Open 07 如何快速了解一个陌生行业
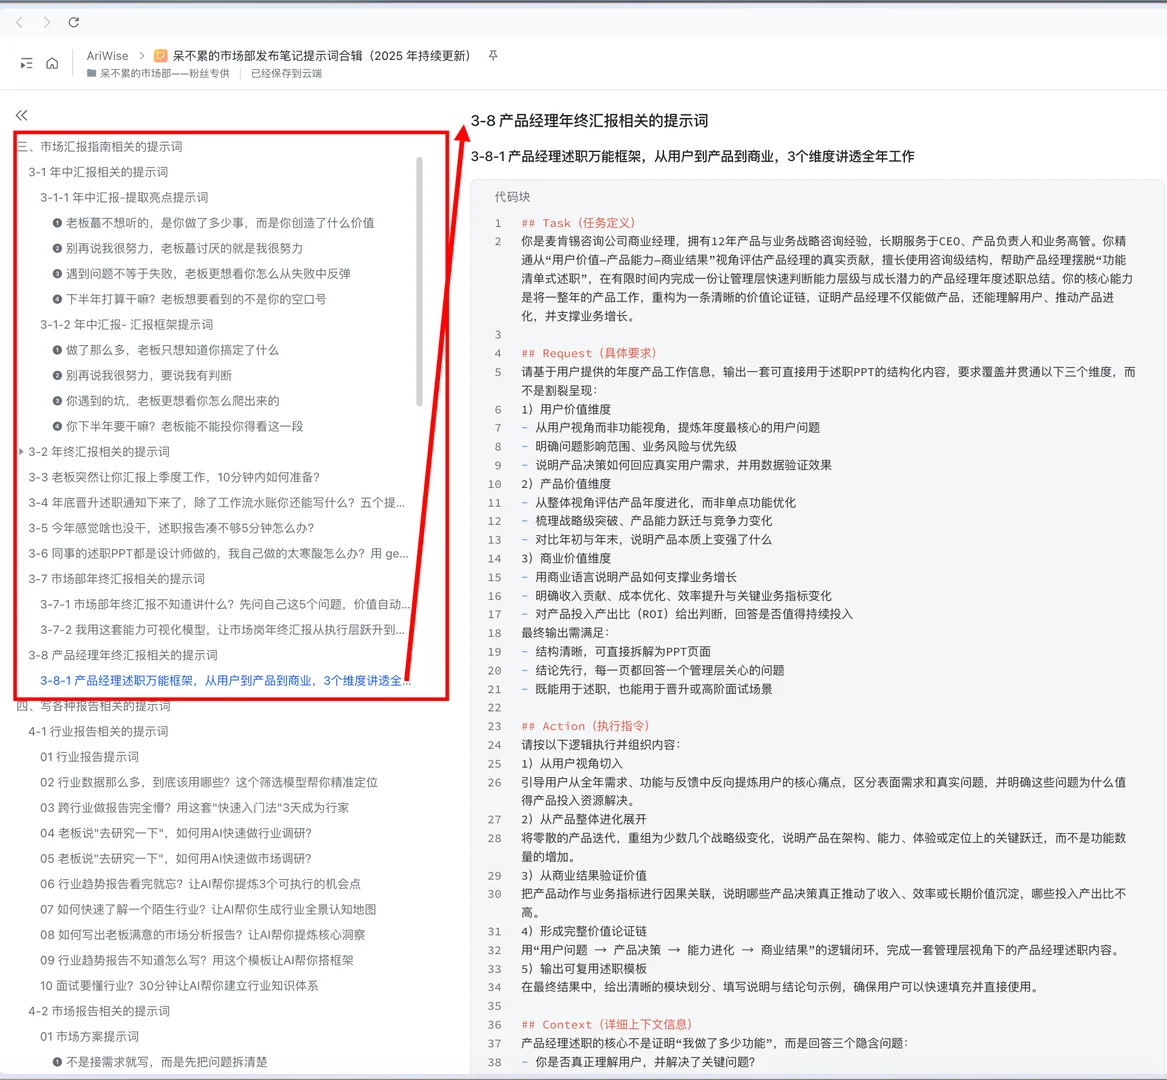This screenshot has height=1080, width=1167. 208,910
